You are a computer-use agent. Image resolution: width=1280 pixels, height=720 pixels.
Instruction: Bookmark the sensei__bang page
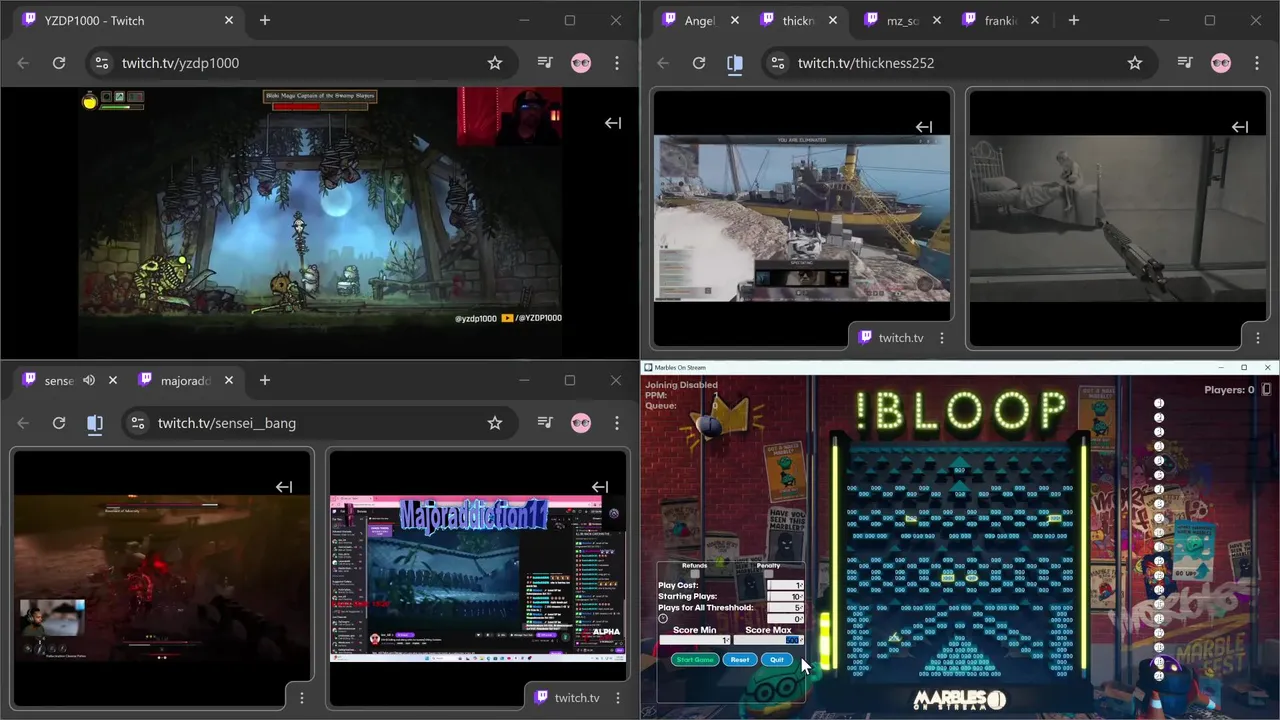(x=495, y=423)
